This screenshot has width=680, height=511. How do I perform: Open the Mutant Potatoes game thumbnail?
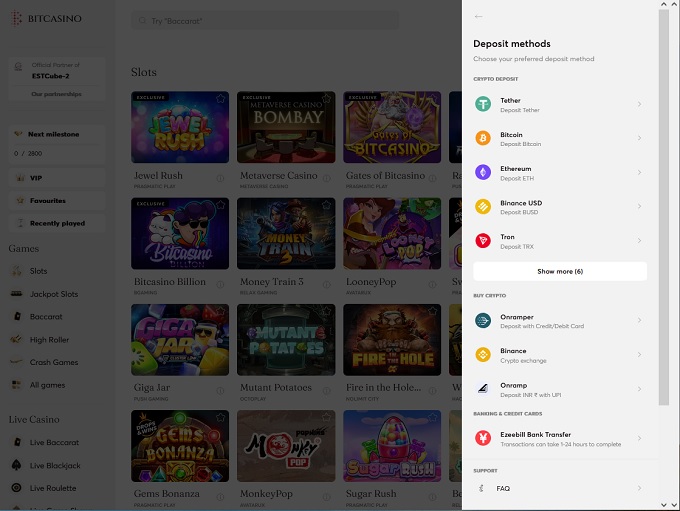tap(286, 340)
